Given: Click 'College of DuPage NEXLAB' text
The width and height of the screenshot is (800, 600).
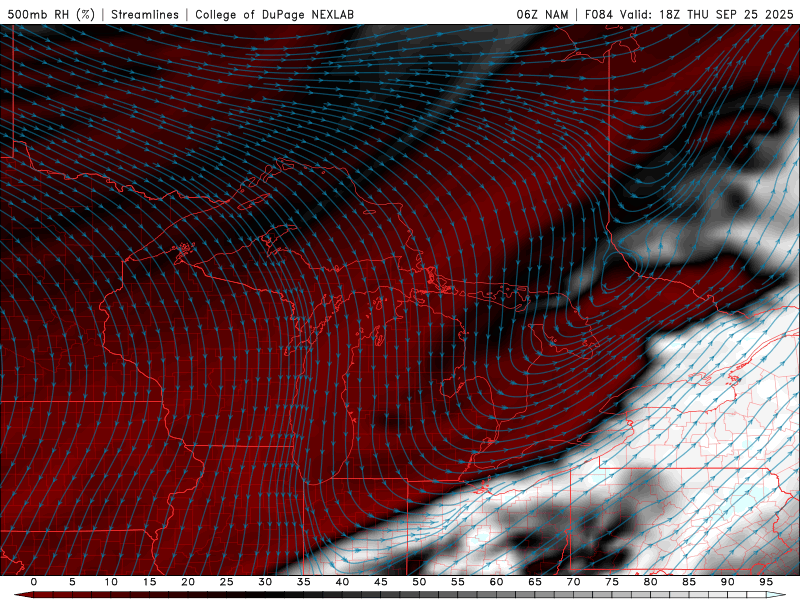Looking at the screenshot, I should (x=274, y=14).
